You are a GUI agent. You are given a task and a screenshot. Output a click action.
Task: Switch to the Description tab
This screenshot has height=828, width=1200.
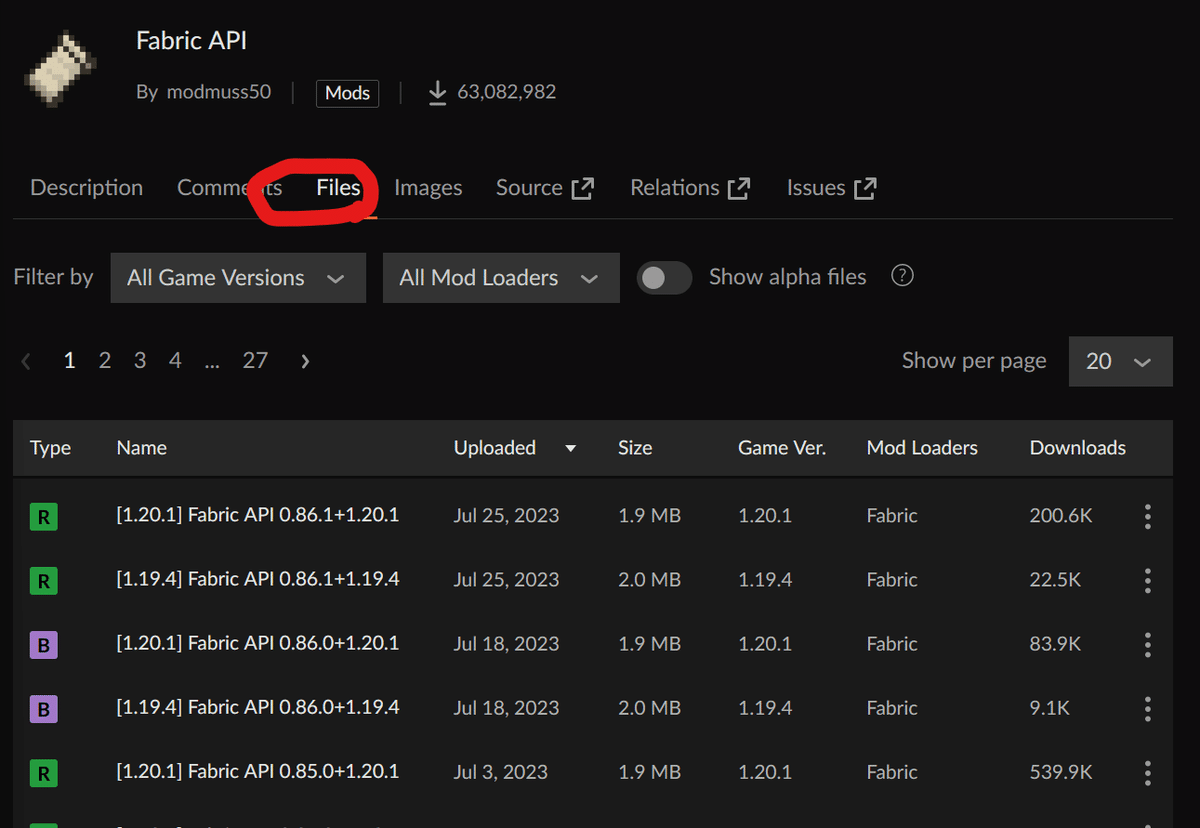tap(86, 188)
